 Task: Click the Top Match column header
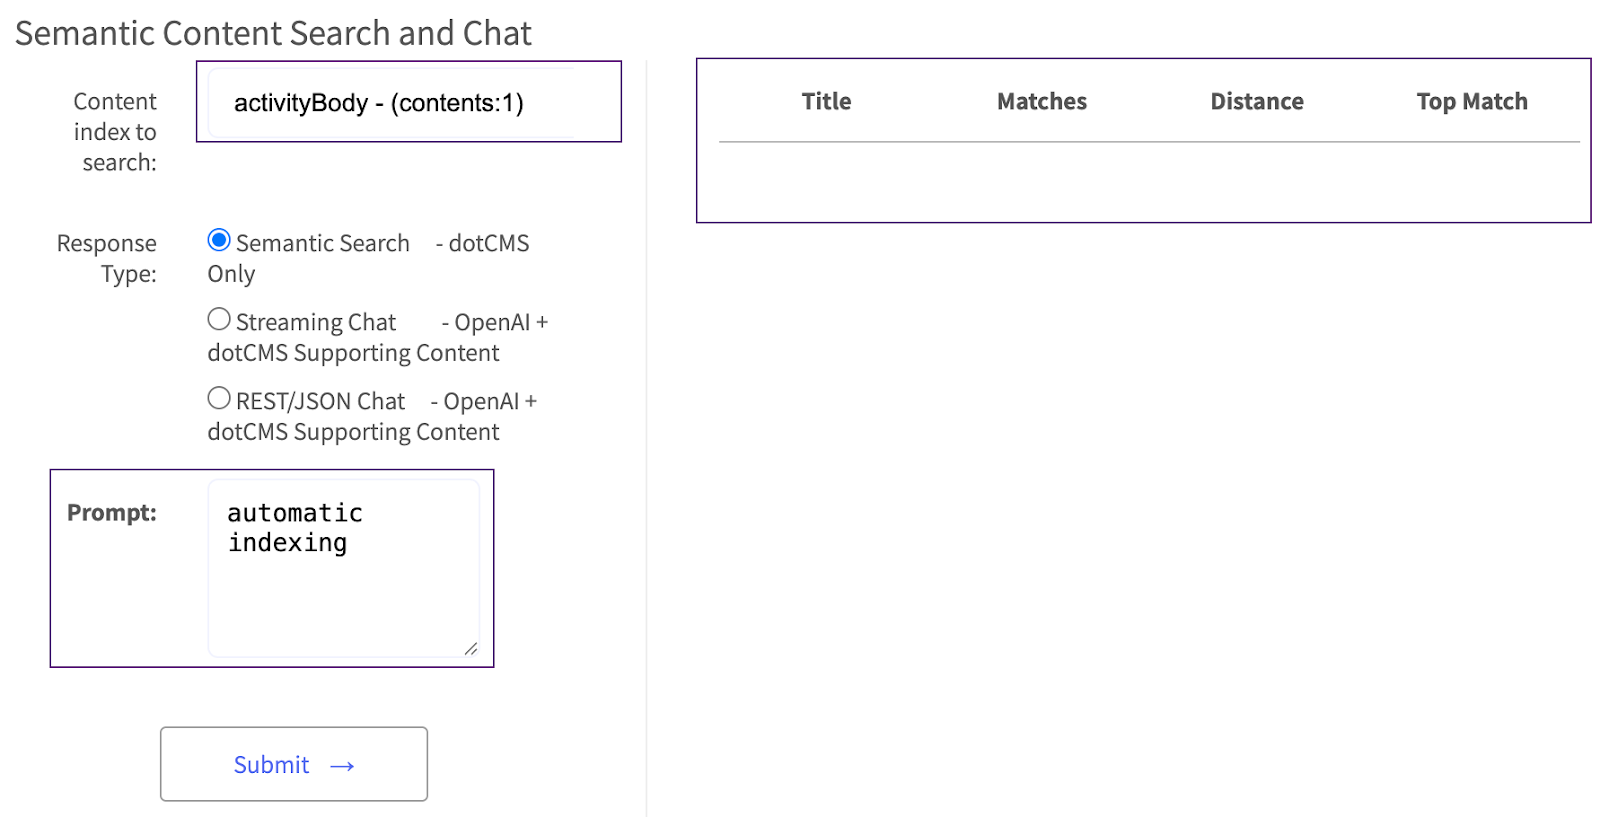coord(1471,102)
